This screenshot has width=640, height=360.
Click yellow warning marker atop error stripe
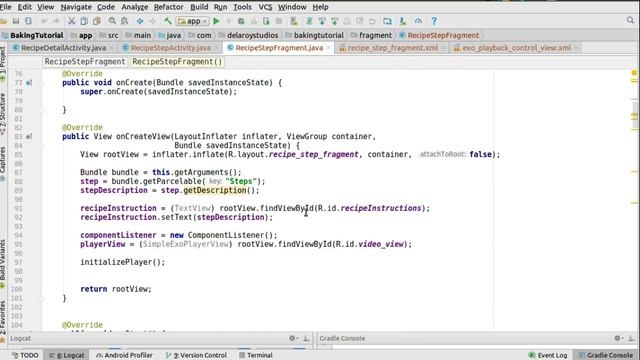pos(634,73)
